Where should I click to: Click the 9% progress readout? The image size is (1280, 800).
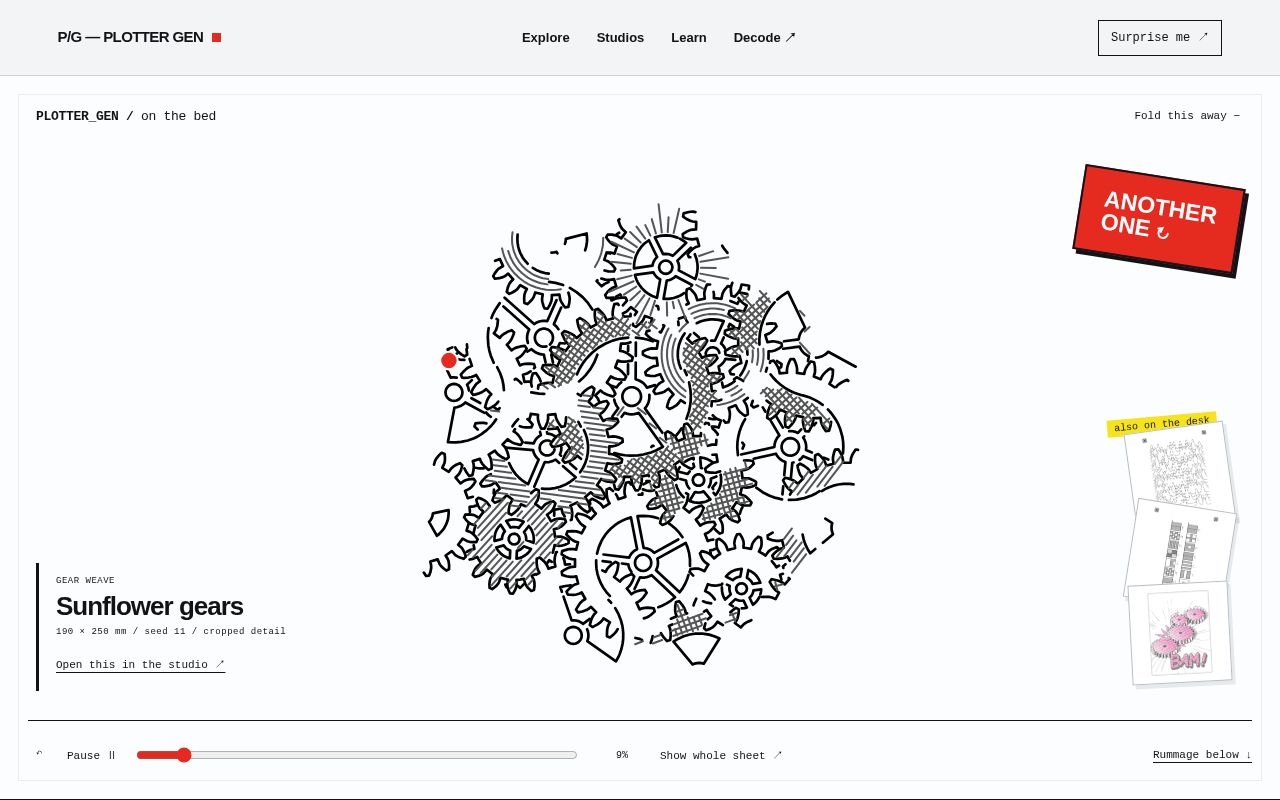(x=622, y=755)
